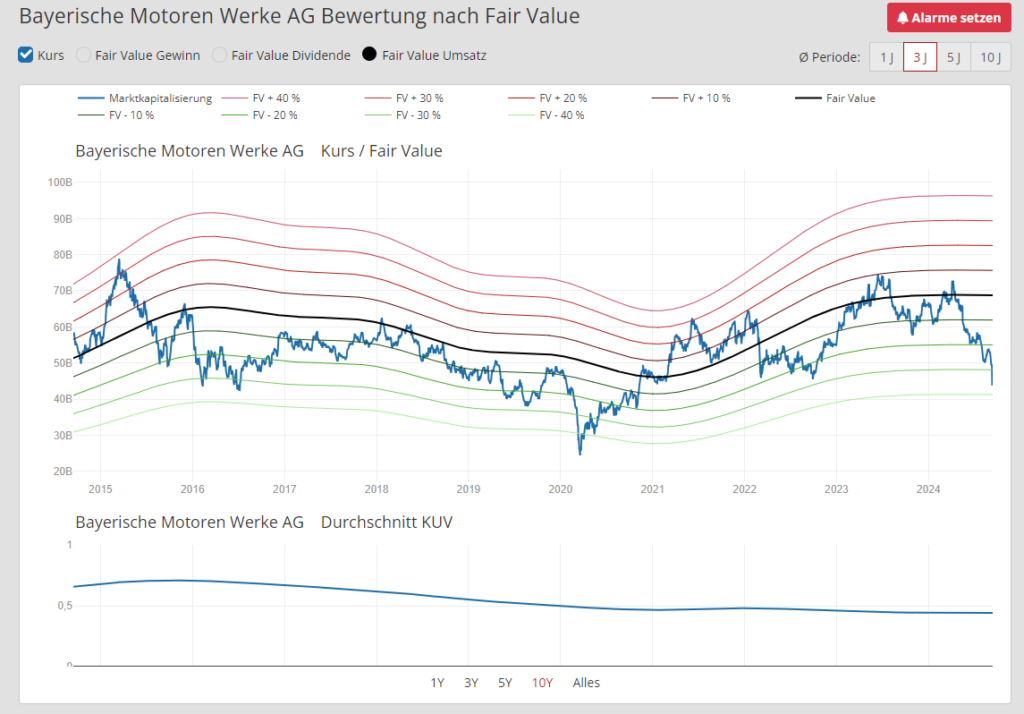Image resolution: width=1024 pixels, height=714 pixels.
Task: Select the 5Y chart range
Action: (x=505, y=683)
